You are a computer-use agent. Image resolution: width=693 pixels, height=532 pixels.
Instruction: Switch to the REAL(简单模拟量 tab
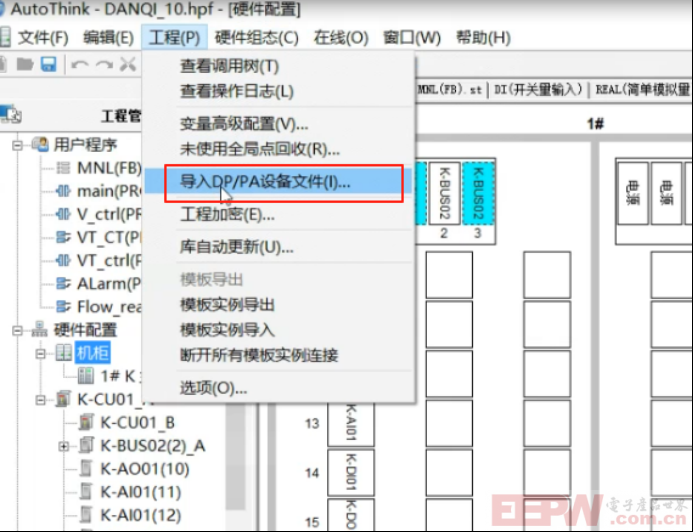643,90
